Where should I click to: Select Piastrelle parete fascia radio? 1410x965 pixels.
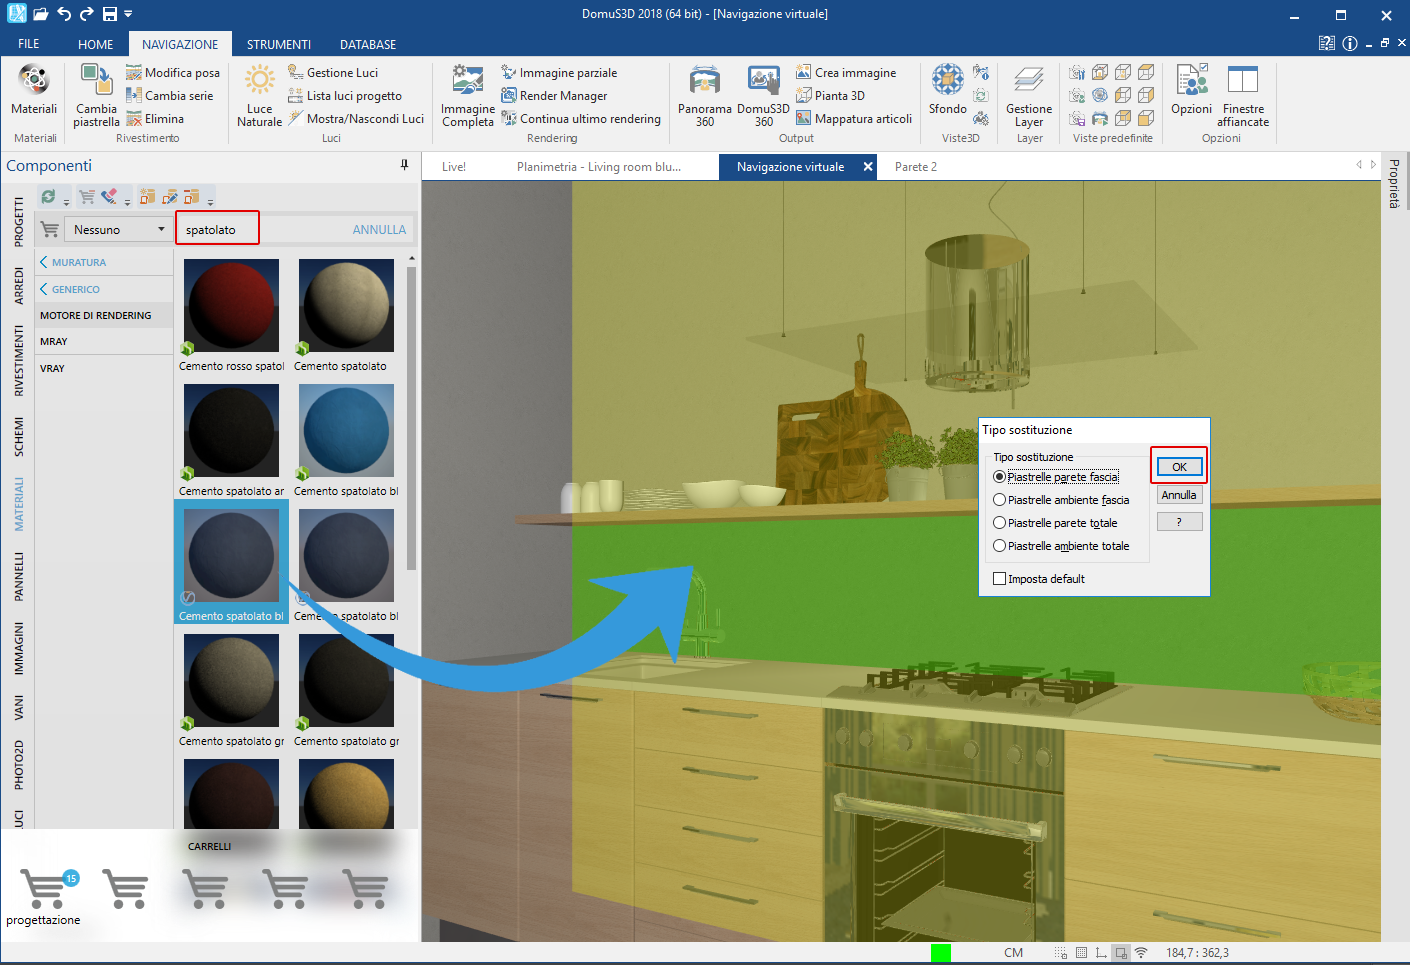[999, 477]
